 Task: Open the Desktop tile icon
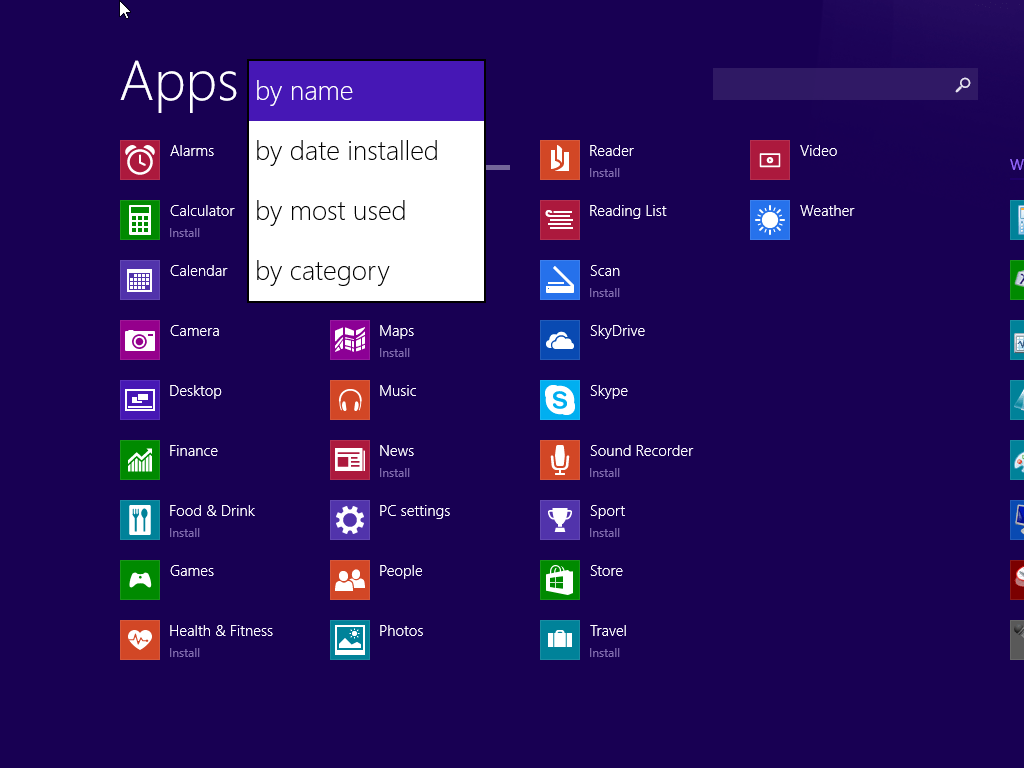pos(140,400)
